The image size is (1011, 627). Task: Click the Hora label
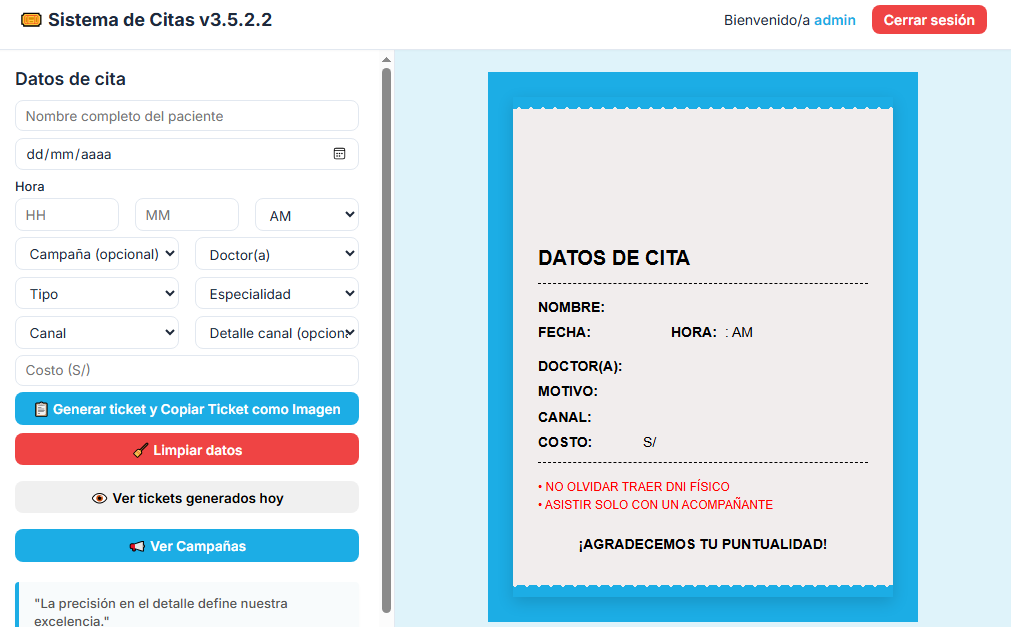click(x=30, y=186)
